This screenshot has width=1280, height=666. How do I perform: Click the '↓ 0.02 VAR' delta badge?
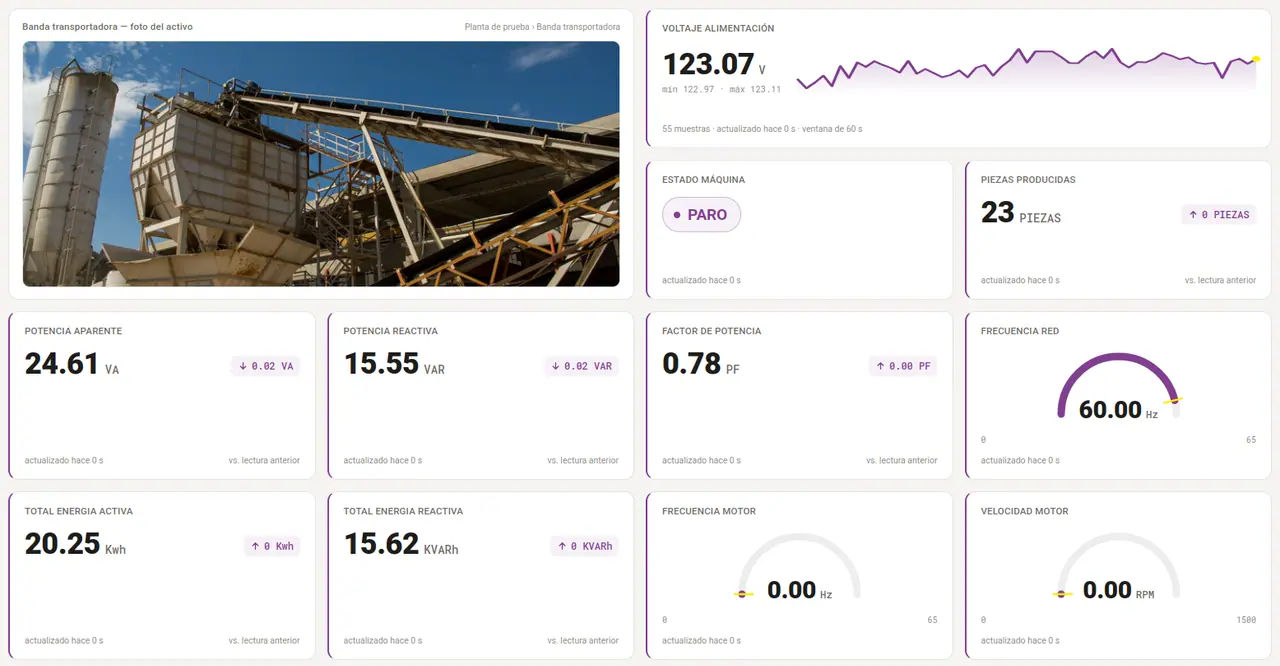[581, 366]
